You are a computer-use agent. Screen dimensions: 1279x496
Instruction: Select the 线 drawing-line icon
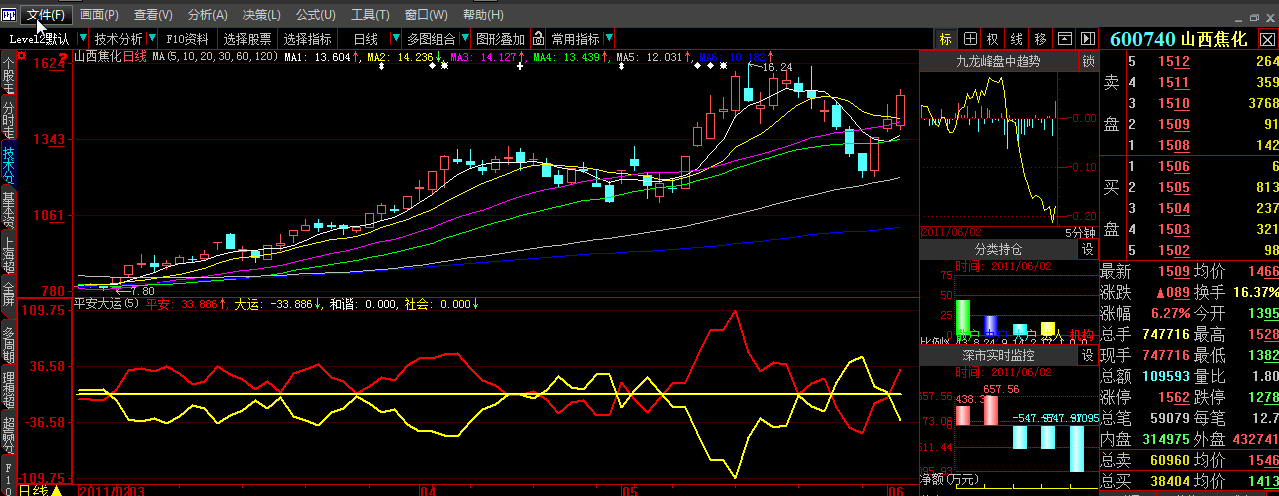point(1017,39)
